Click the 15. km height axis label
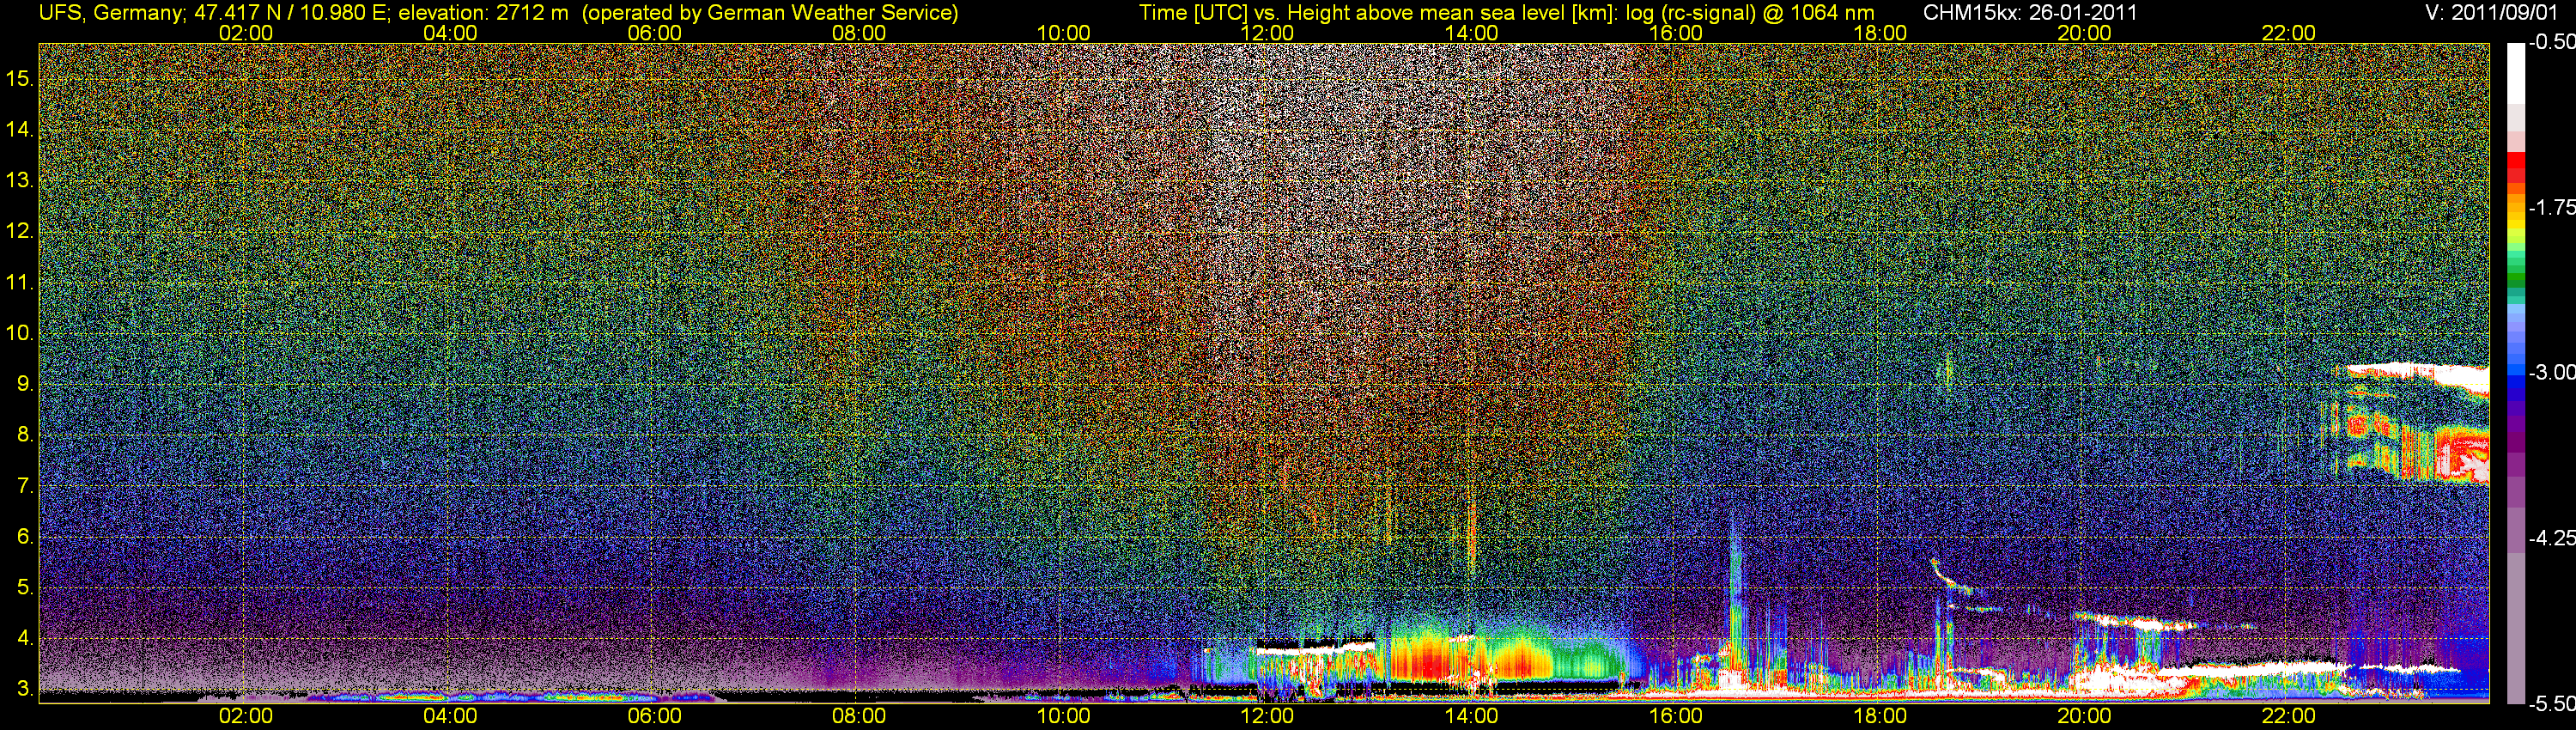Screen dimensions: 2576x730 (x=20, y=78)
